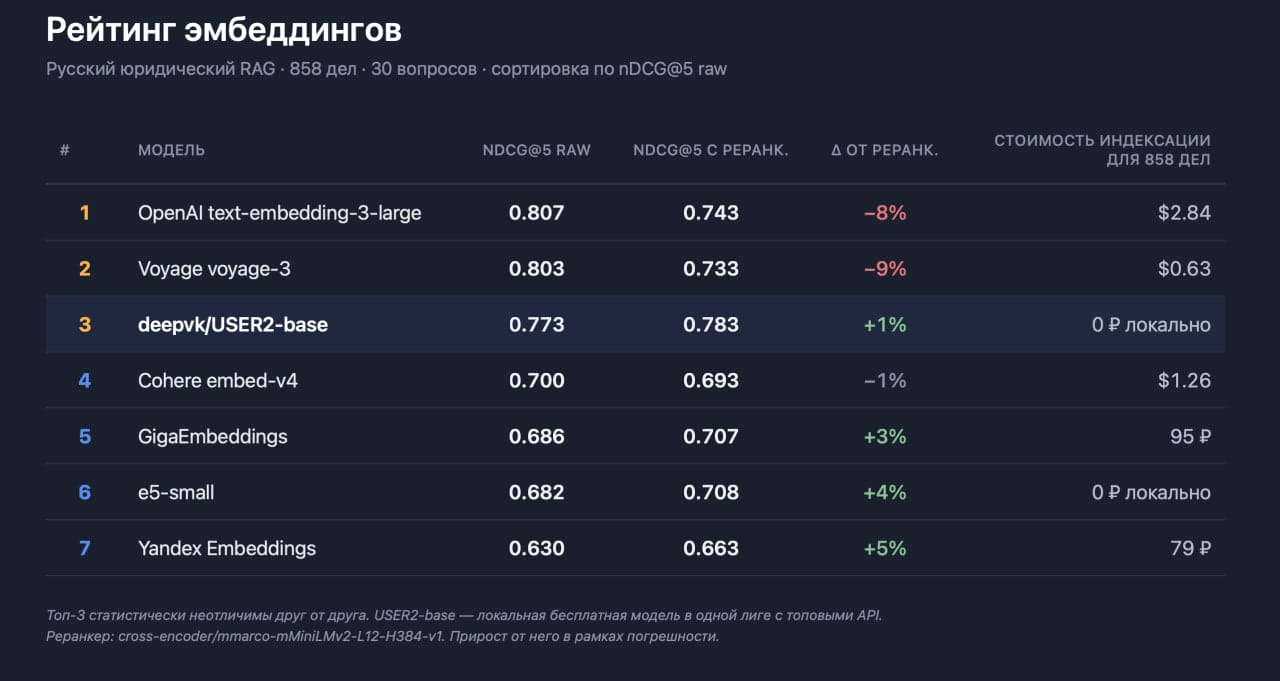Click '0 ₽ локально' in USER2-base row
1280x681 pixels.
(x=1151, y=325)
